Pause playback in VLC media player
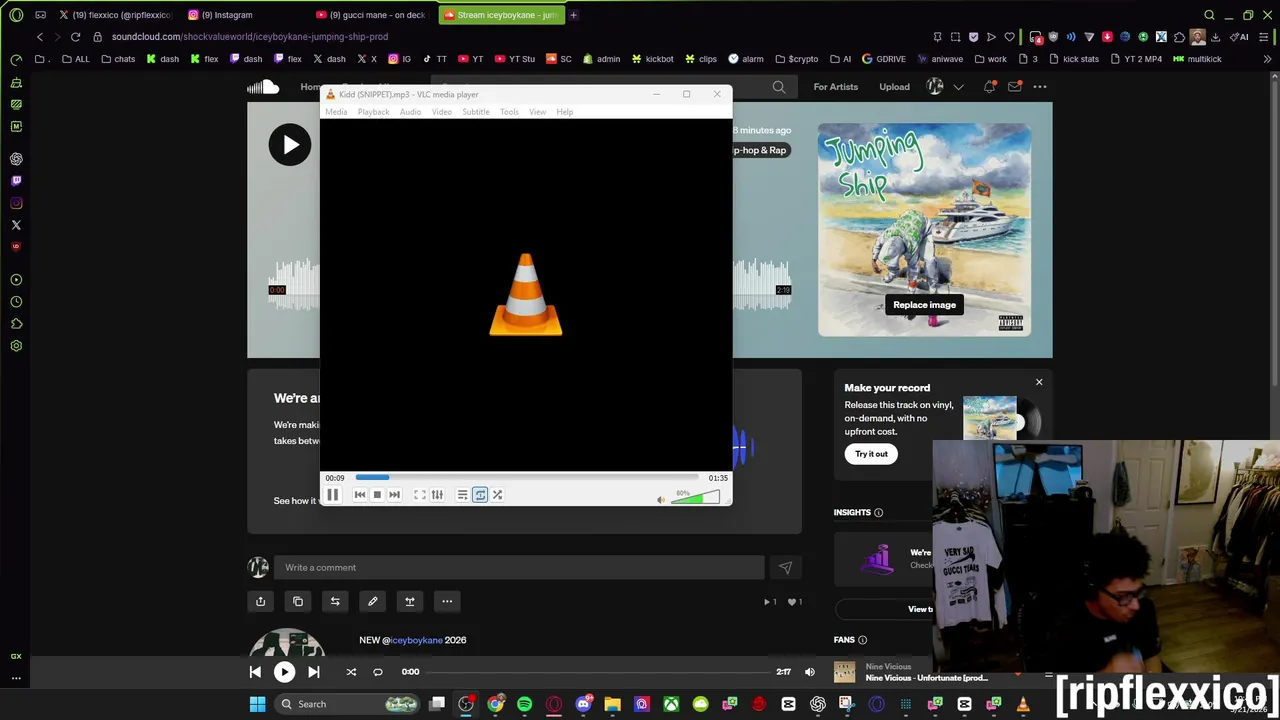The width and height of the screenshot is (1280, 720). pos(333,495)
